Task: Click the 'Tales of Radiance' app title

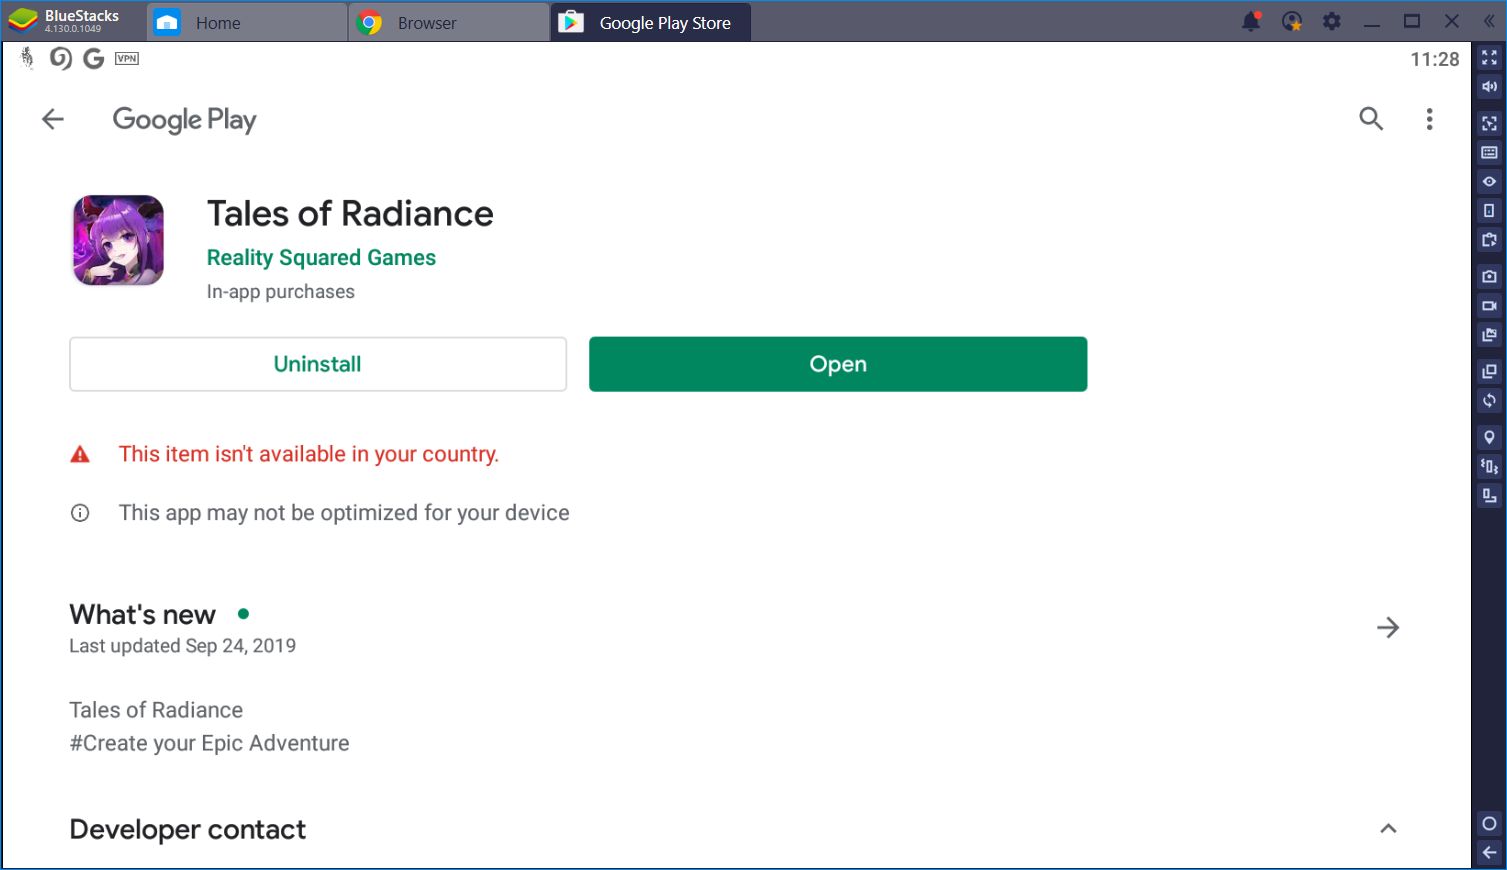Action: [350, 214]
